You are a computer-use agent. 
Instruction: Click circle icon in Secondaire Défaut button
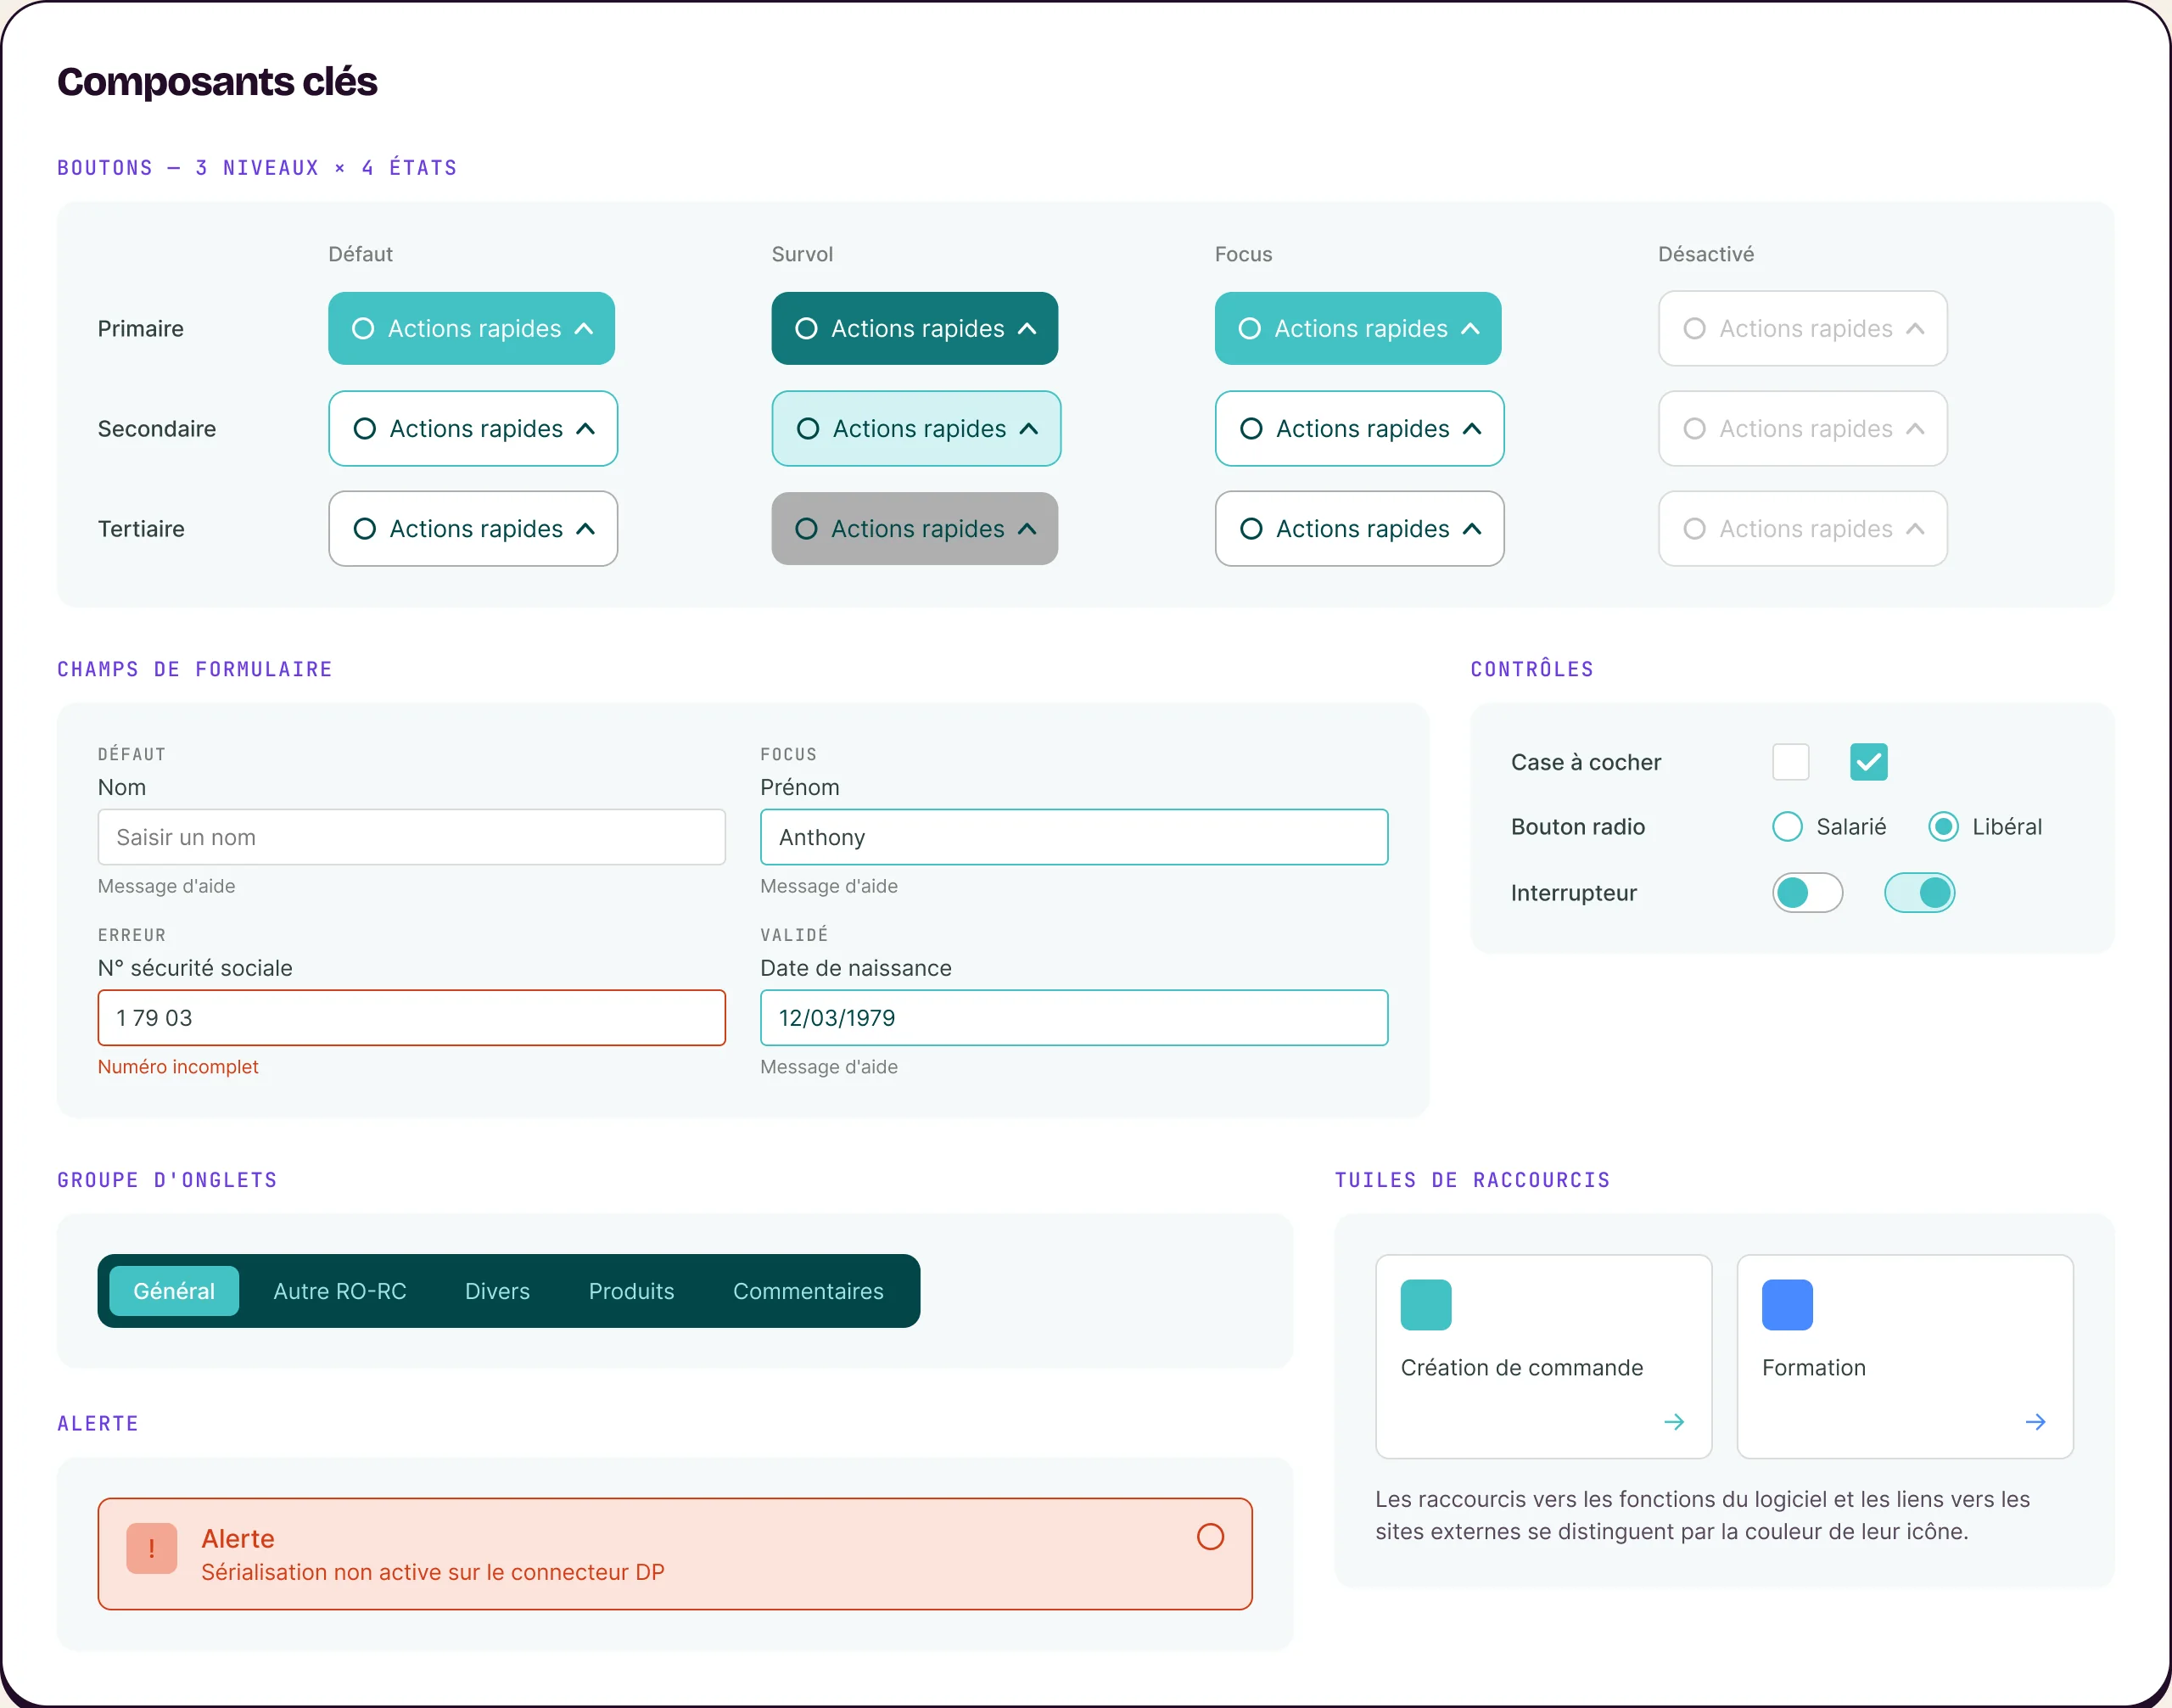pos(365,429)
